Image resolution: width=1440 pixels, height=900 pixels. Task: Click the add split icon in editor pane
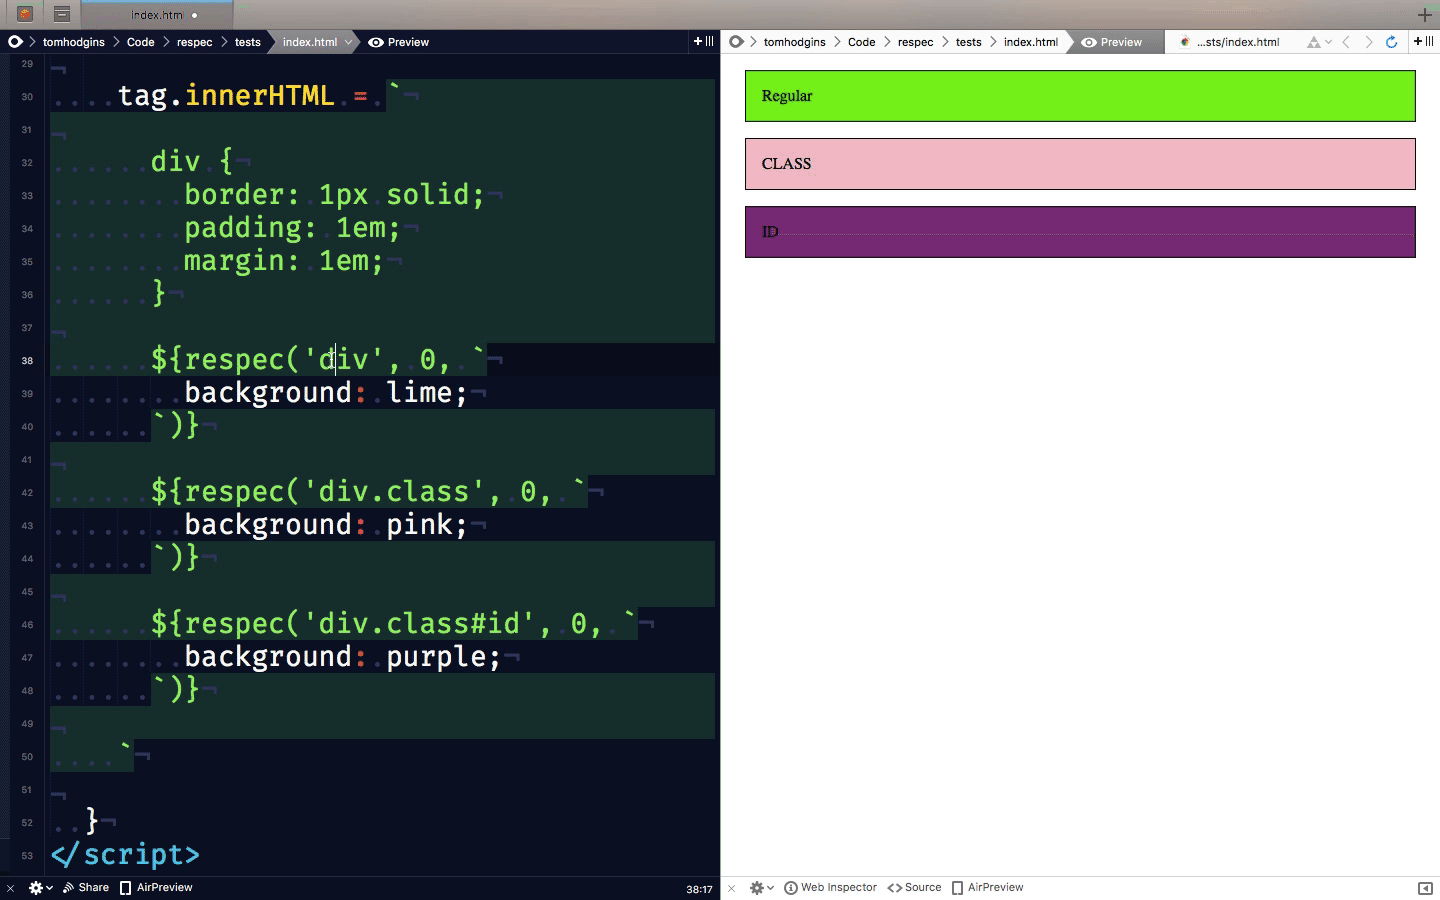click(704, 42)
